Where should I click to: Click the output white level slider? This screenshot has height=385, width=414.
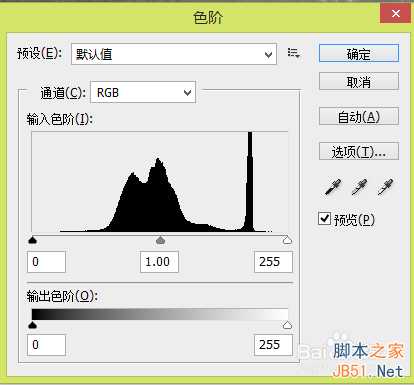point(287,325)
